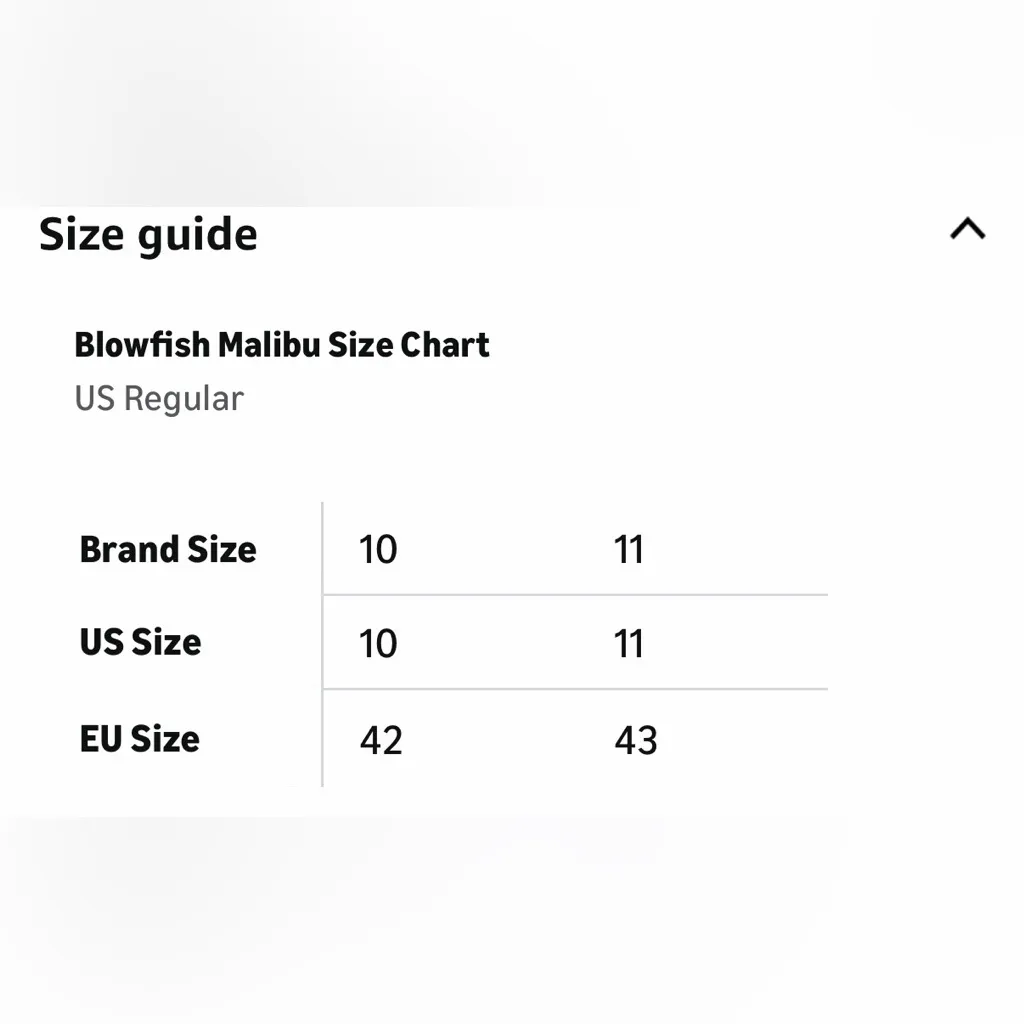The height and width of the screenshot is (1024, 1024).
Task: Click US Size value 10
Action: (x=378, y=643)
